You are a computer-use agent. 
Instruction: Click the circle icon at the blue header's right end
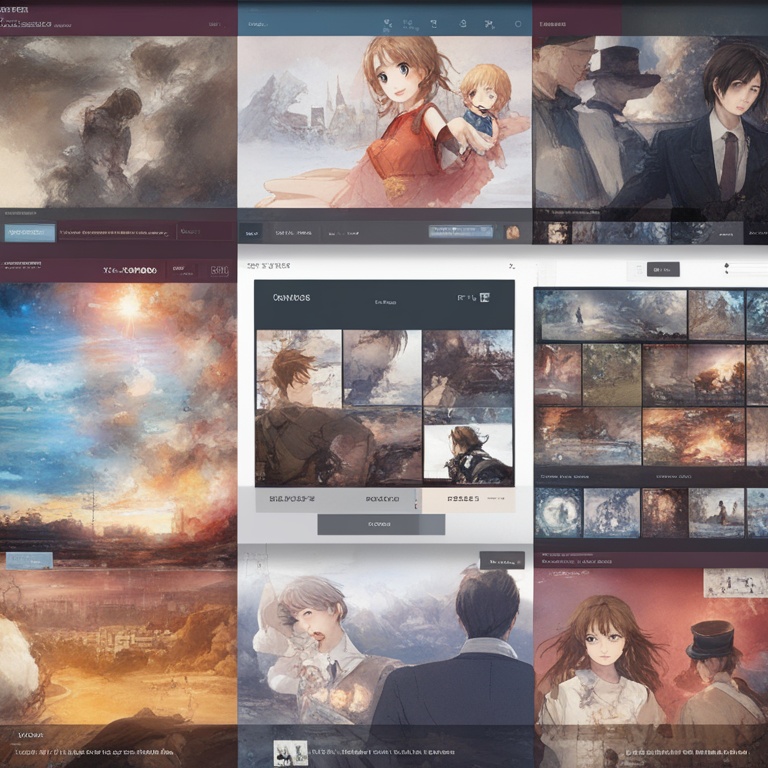click(518, 23)
